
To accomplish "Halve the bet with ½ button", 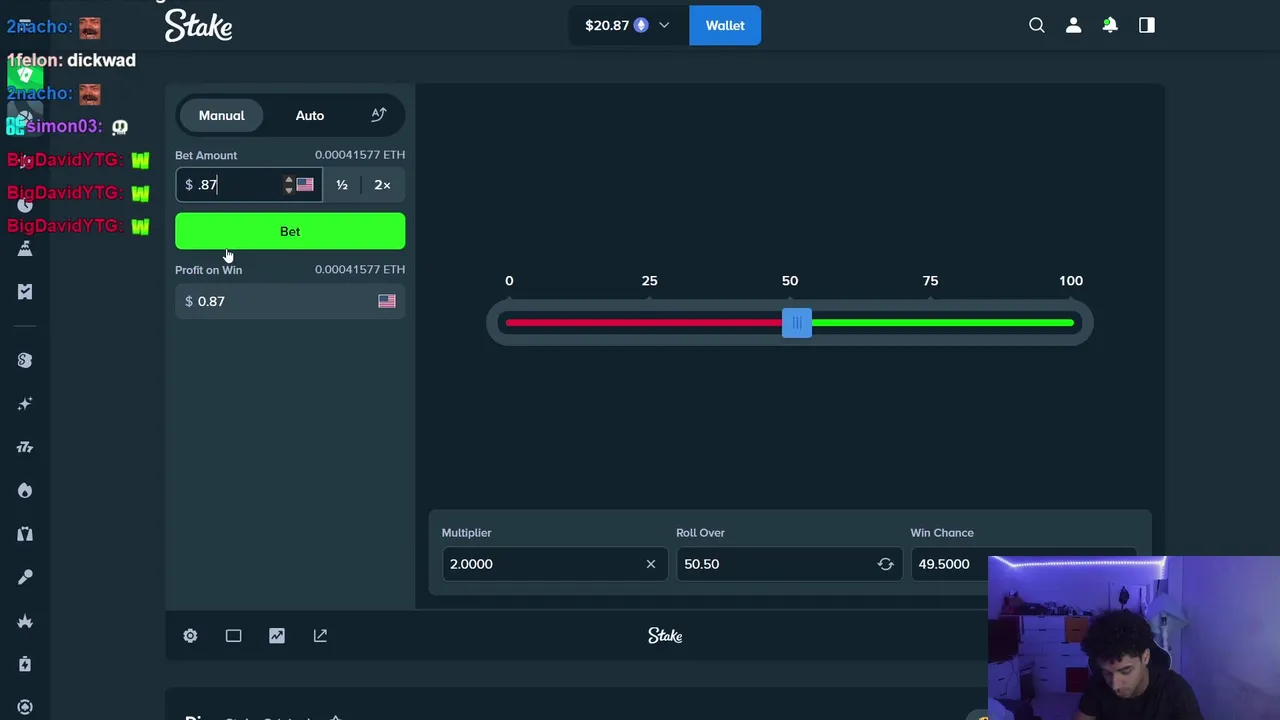I will pos(342,184).
